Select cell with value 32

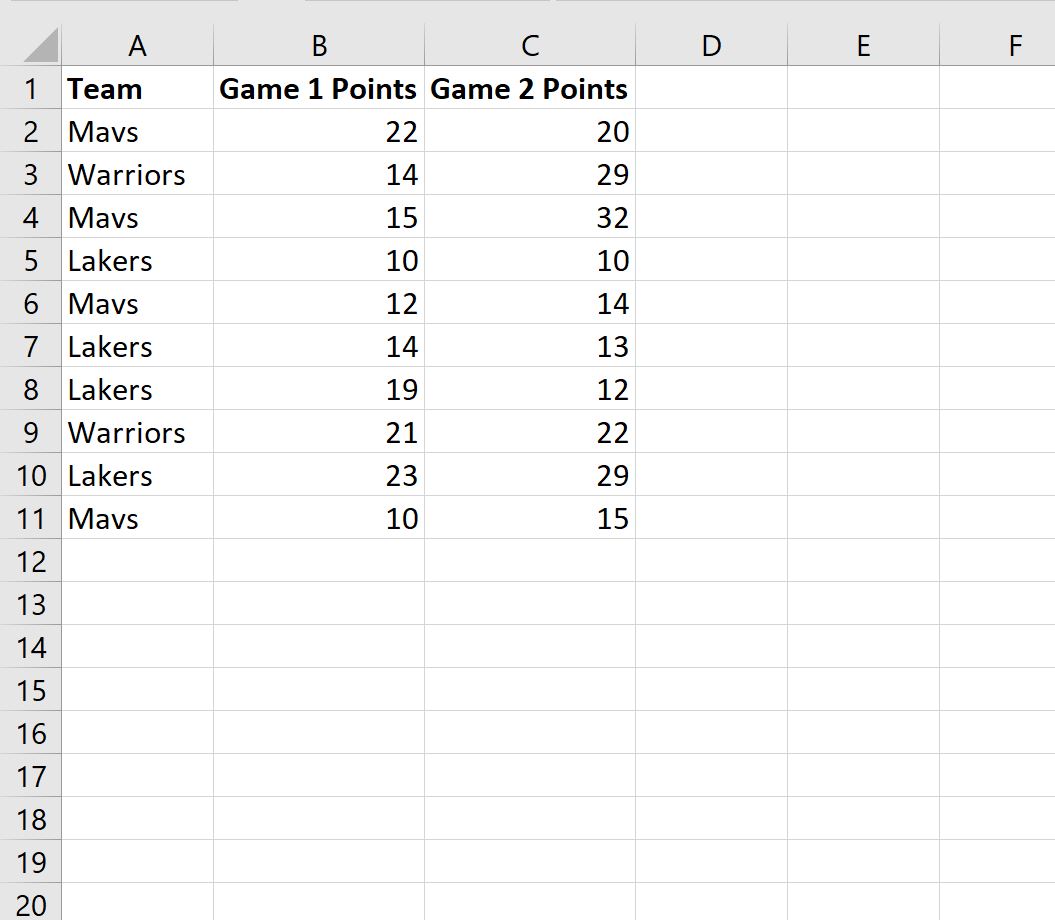(x=530, y=217)
